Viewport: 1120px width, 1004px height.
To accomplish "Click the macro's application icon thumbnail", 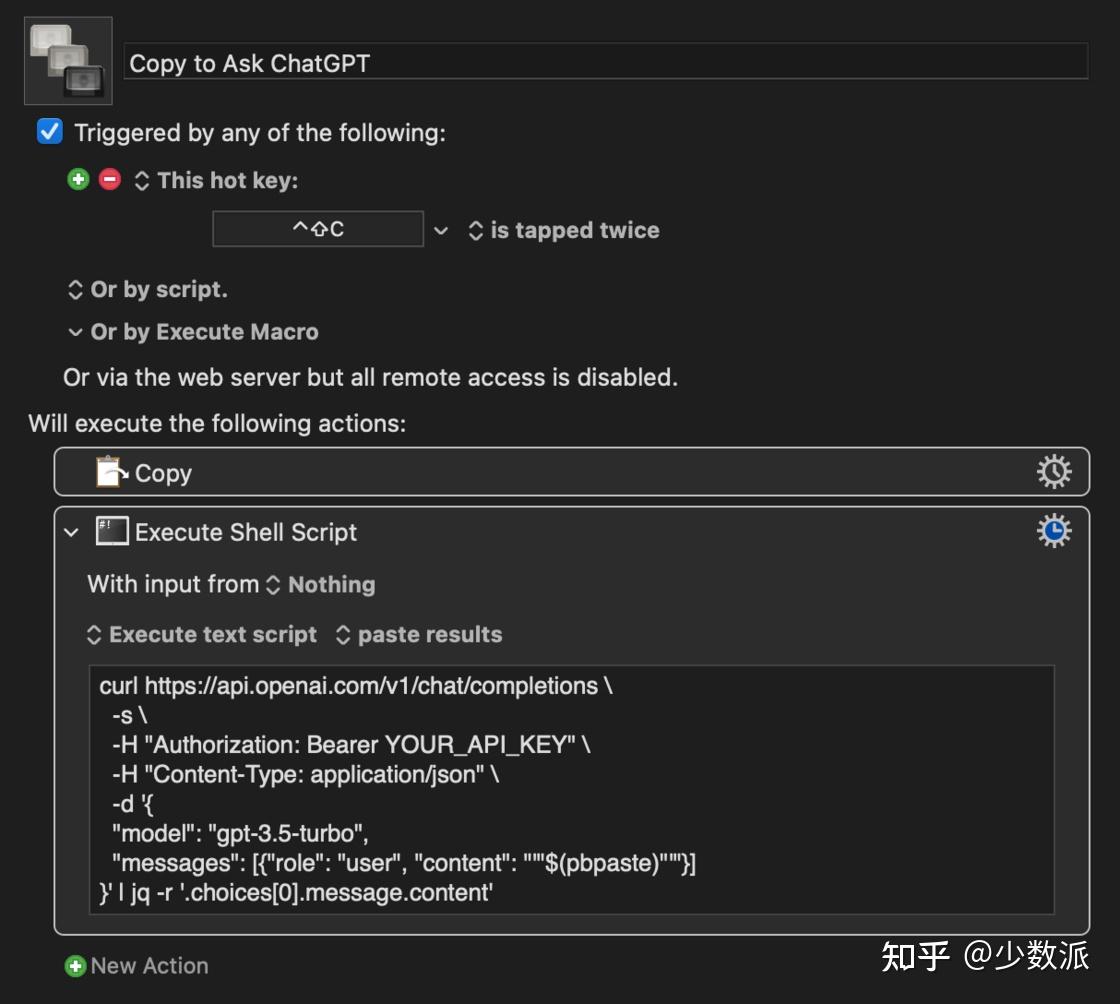I will (67, 60).
